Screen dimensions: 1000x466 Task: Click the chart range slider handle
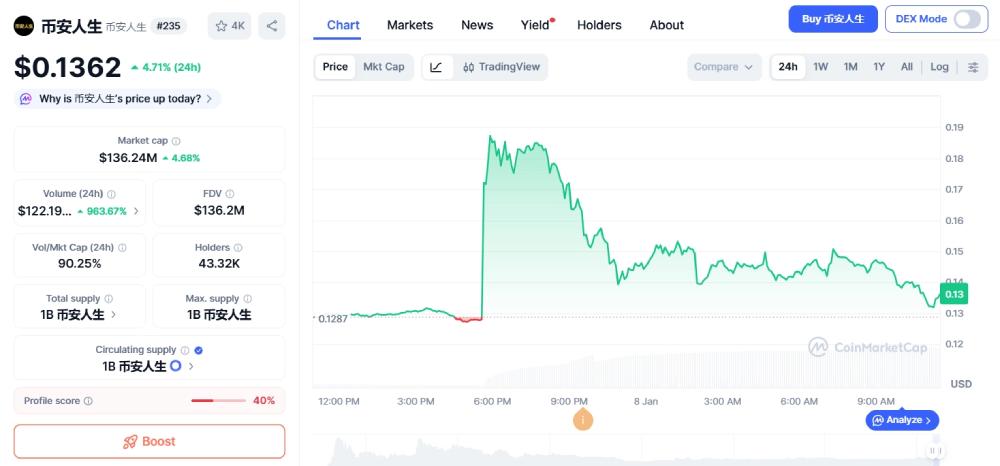tap(935, 451)
